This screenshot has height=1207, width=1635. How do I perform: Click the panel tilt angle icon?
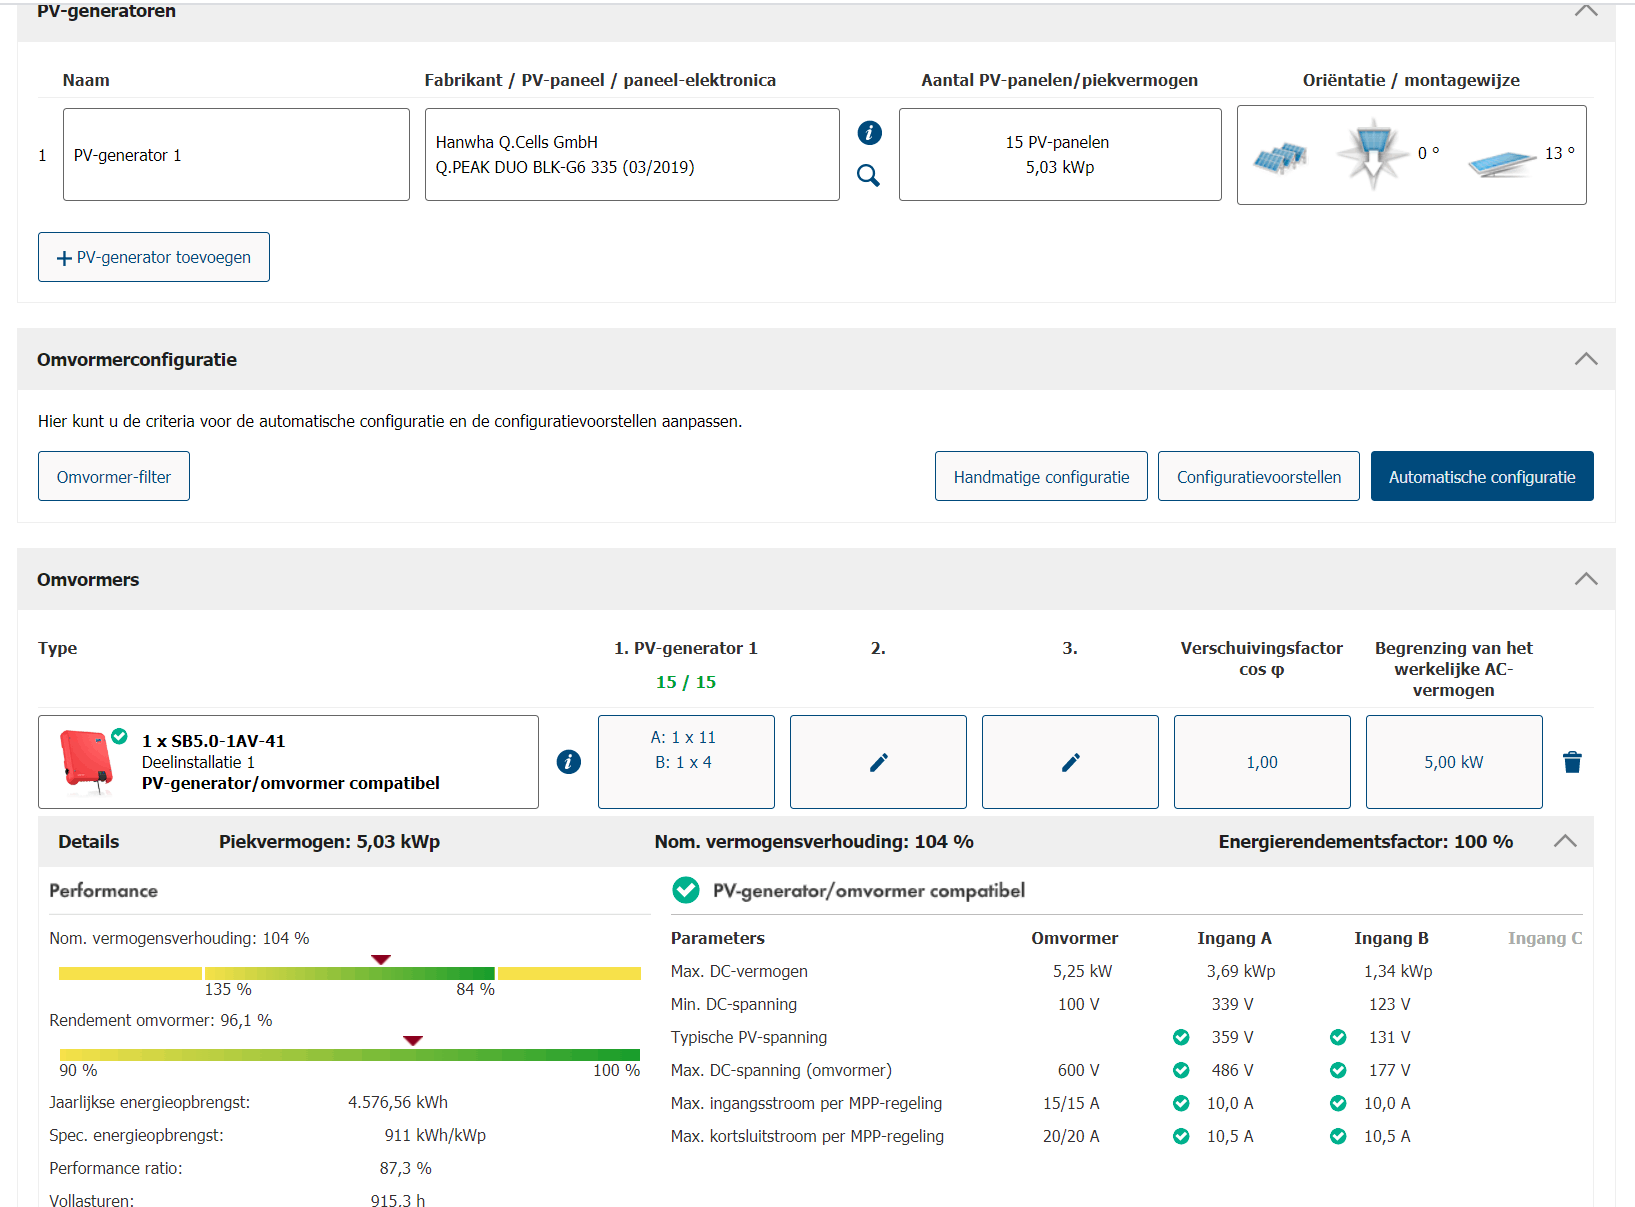click(1501, 162)
